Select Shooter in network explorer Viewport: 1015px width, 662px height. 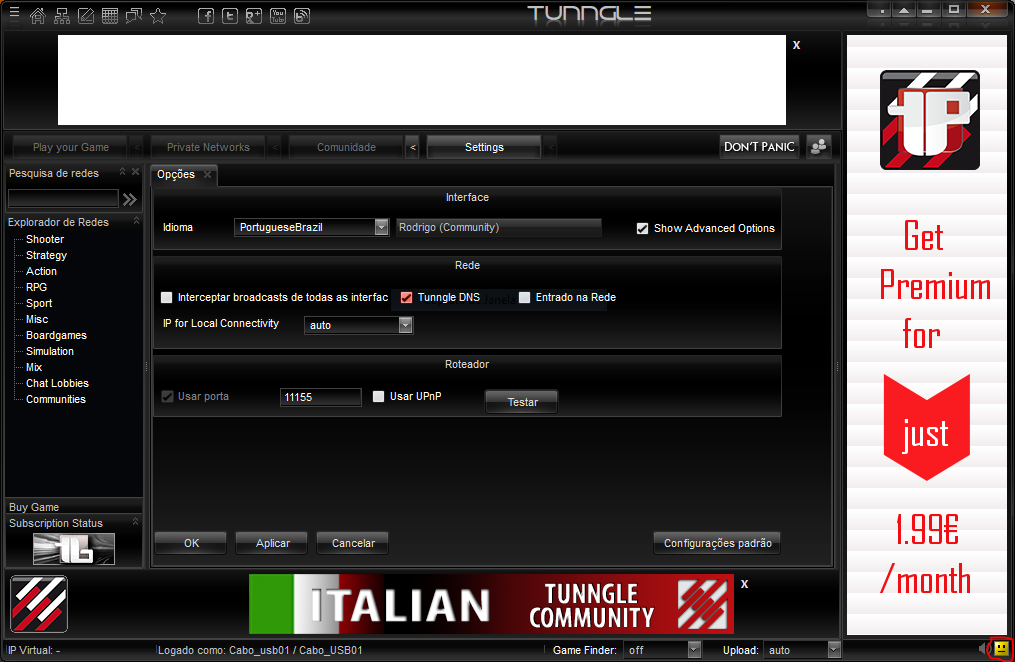(x=45, y=239)
